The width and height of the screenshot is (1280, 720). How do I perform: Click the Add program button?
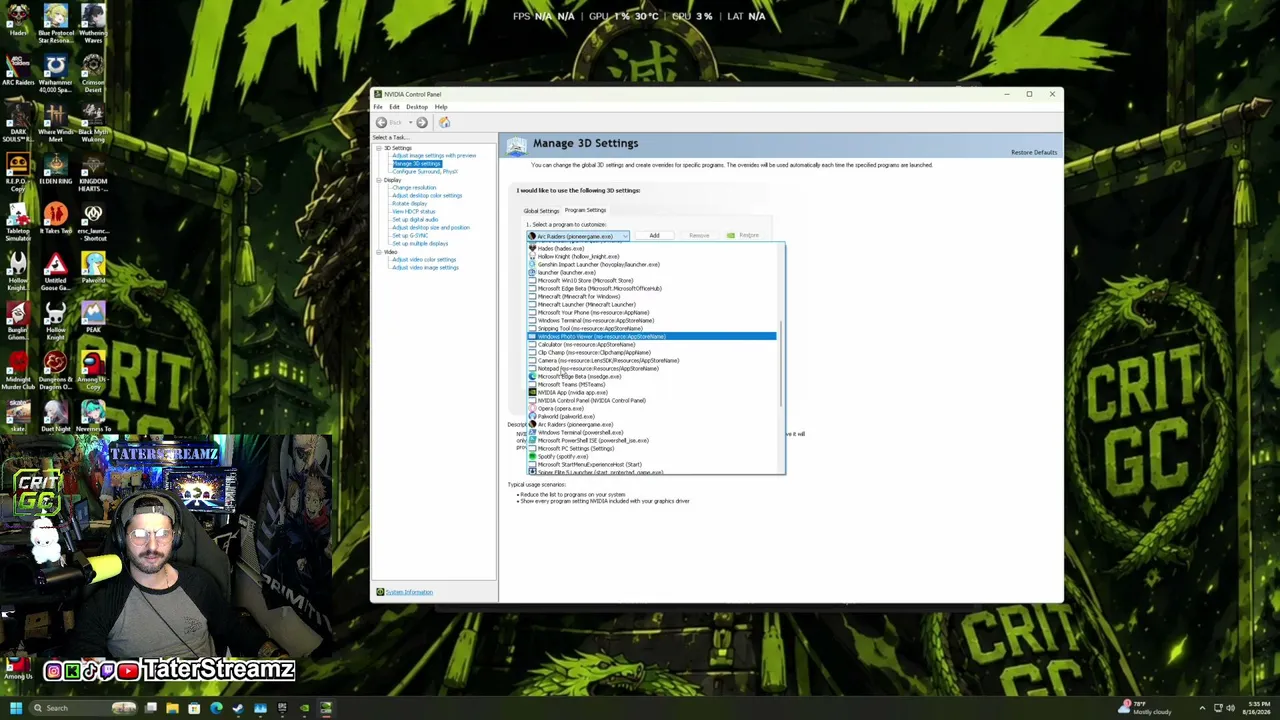pos(654,236)
